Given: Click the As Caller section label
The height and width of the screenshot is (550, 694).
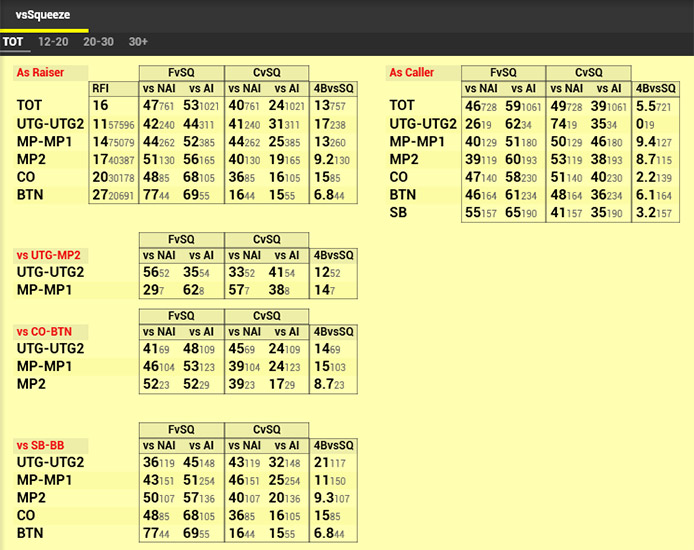Looking at the screenshot, I should (411, 73).
